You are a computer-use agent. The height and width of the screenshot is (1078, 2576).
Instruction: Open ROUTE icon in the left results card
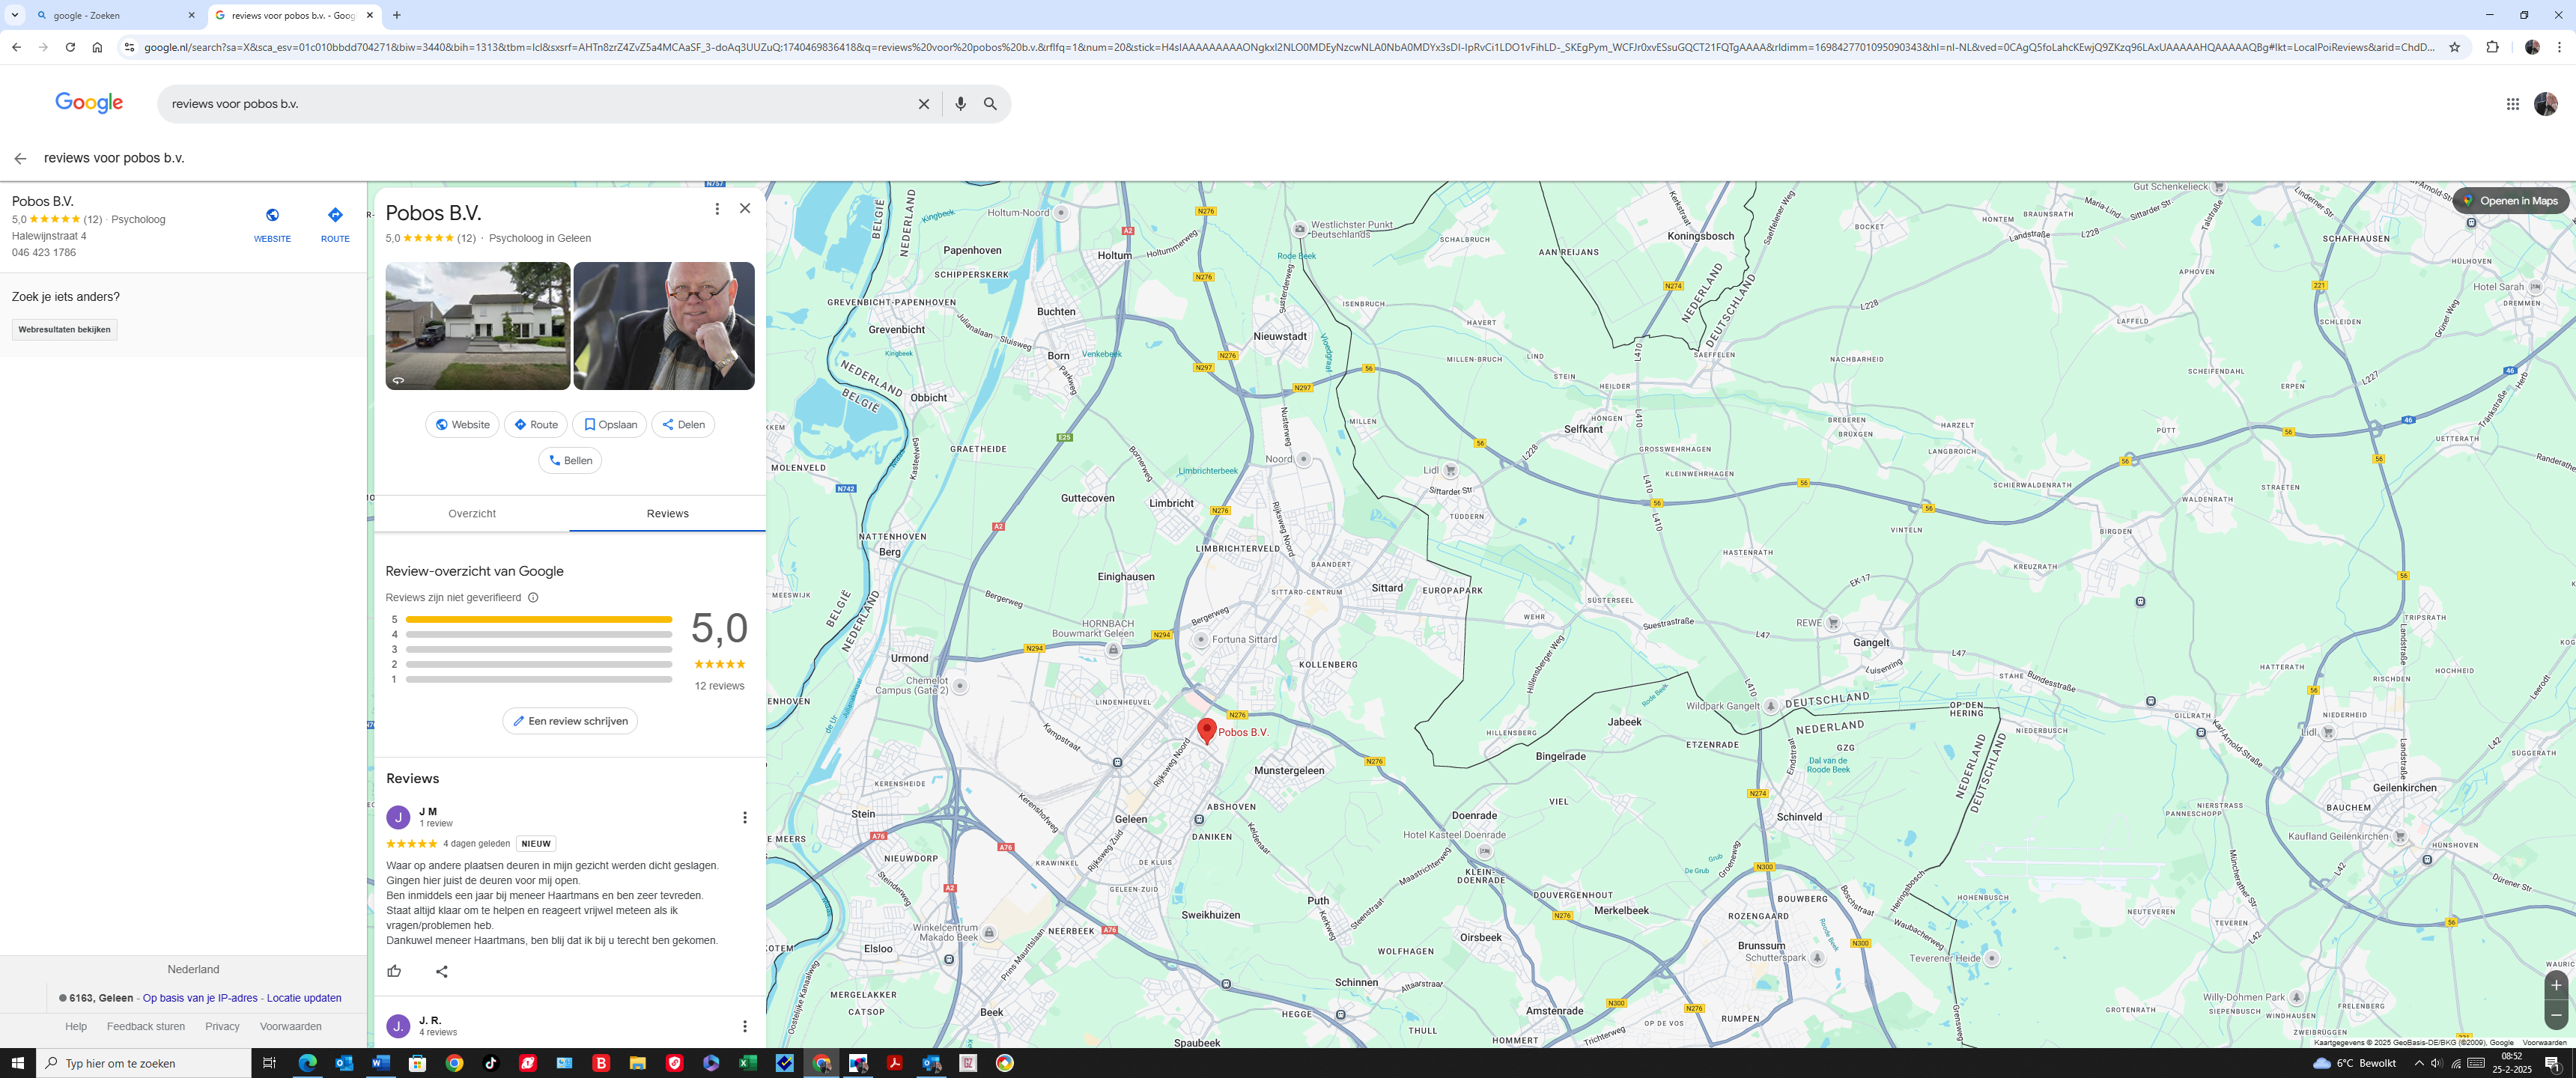point(335,225)
